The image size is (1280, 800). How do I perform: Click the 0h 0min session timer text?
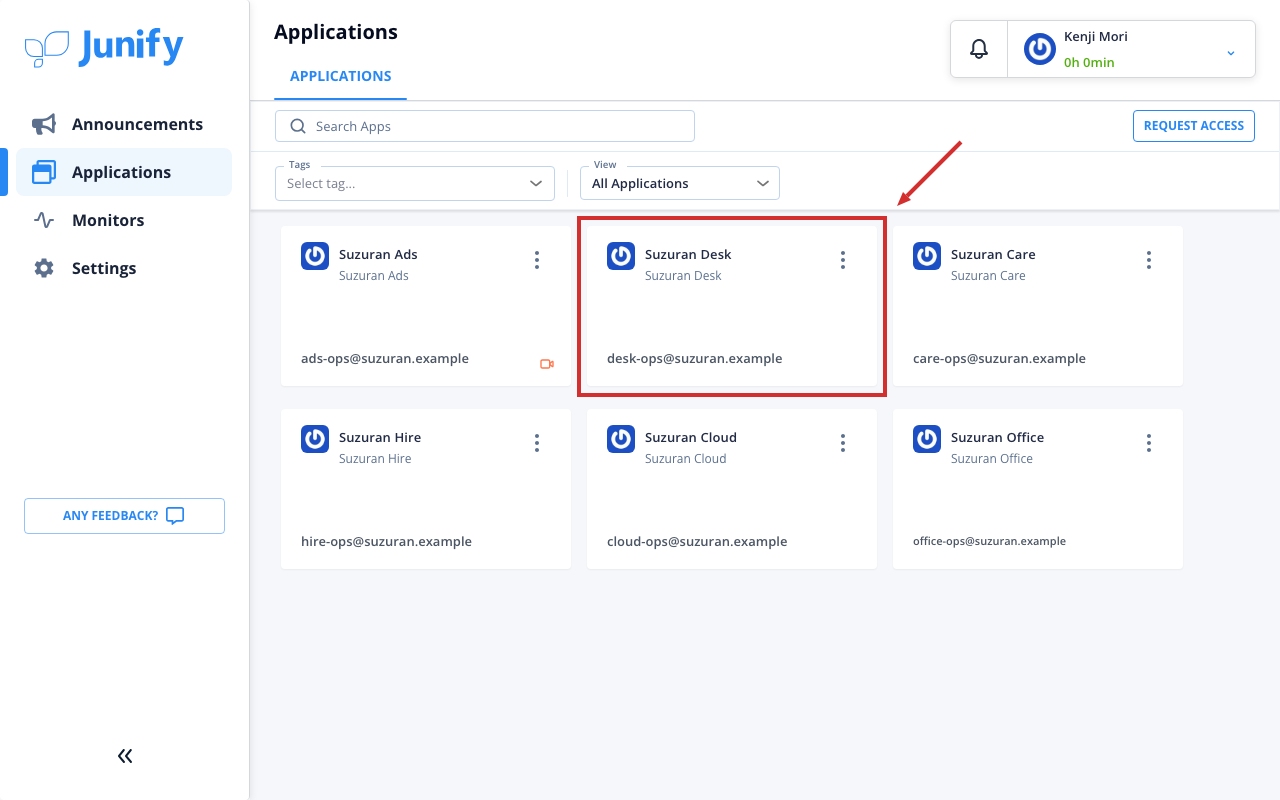(x=1089, y=62)
